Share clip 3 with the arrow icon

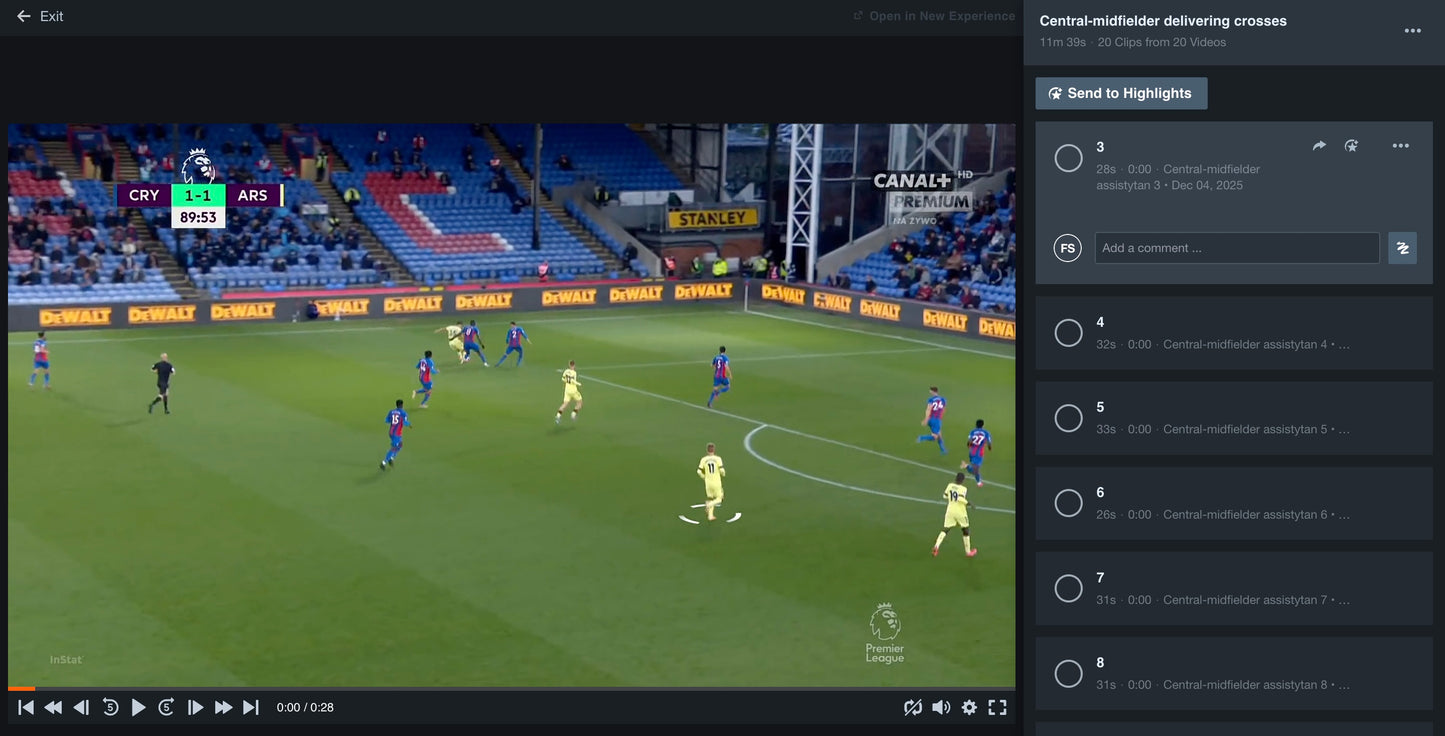(x=1319, y=146)
